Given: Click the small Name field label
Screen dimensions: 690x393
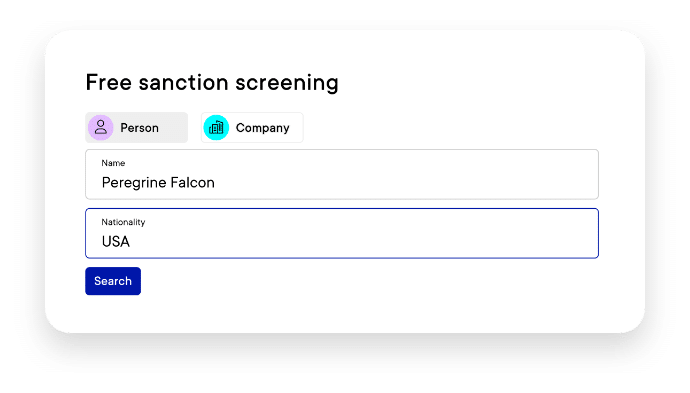Looking at the screenshot, I should click(113, 163).
